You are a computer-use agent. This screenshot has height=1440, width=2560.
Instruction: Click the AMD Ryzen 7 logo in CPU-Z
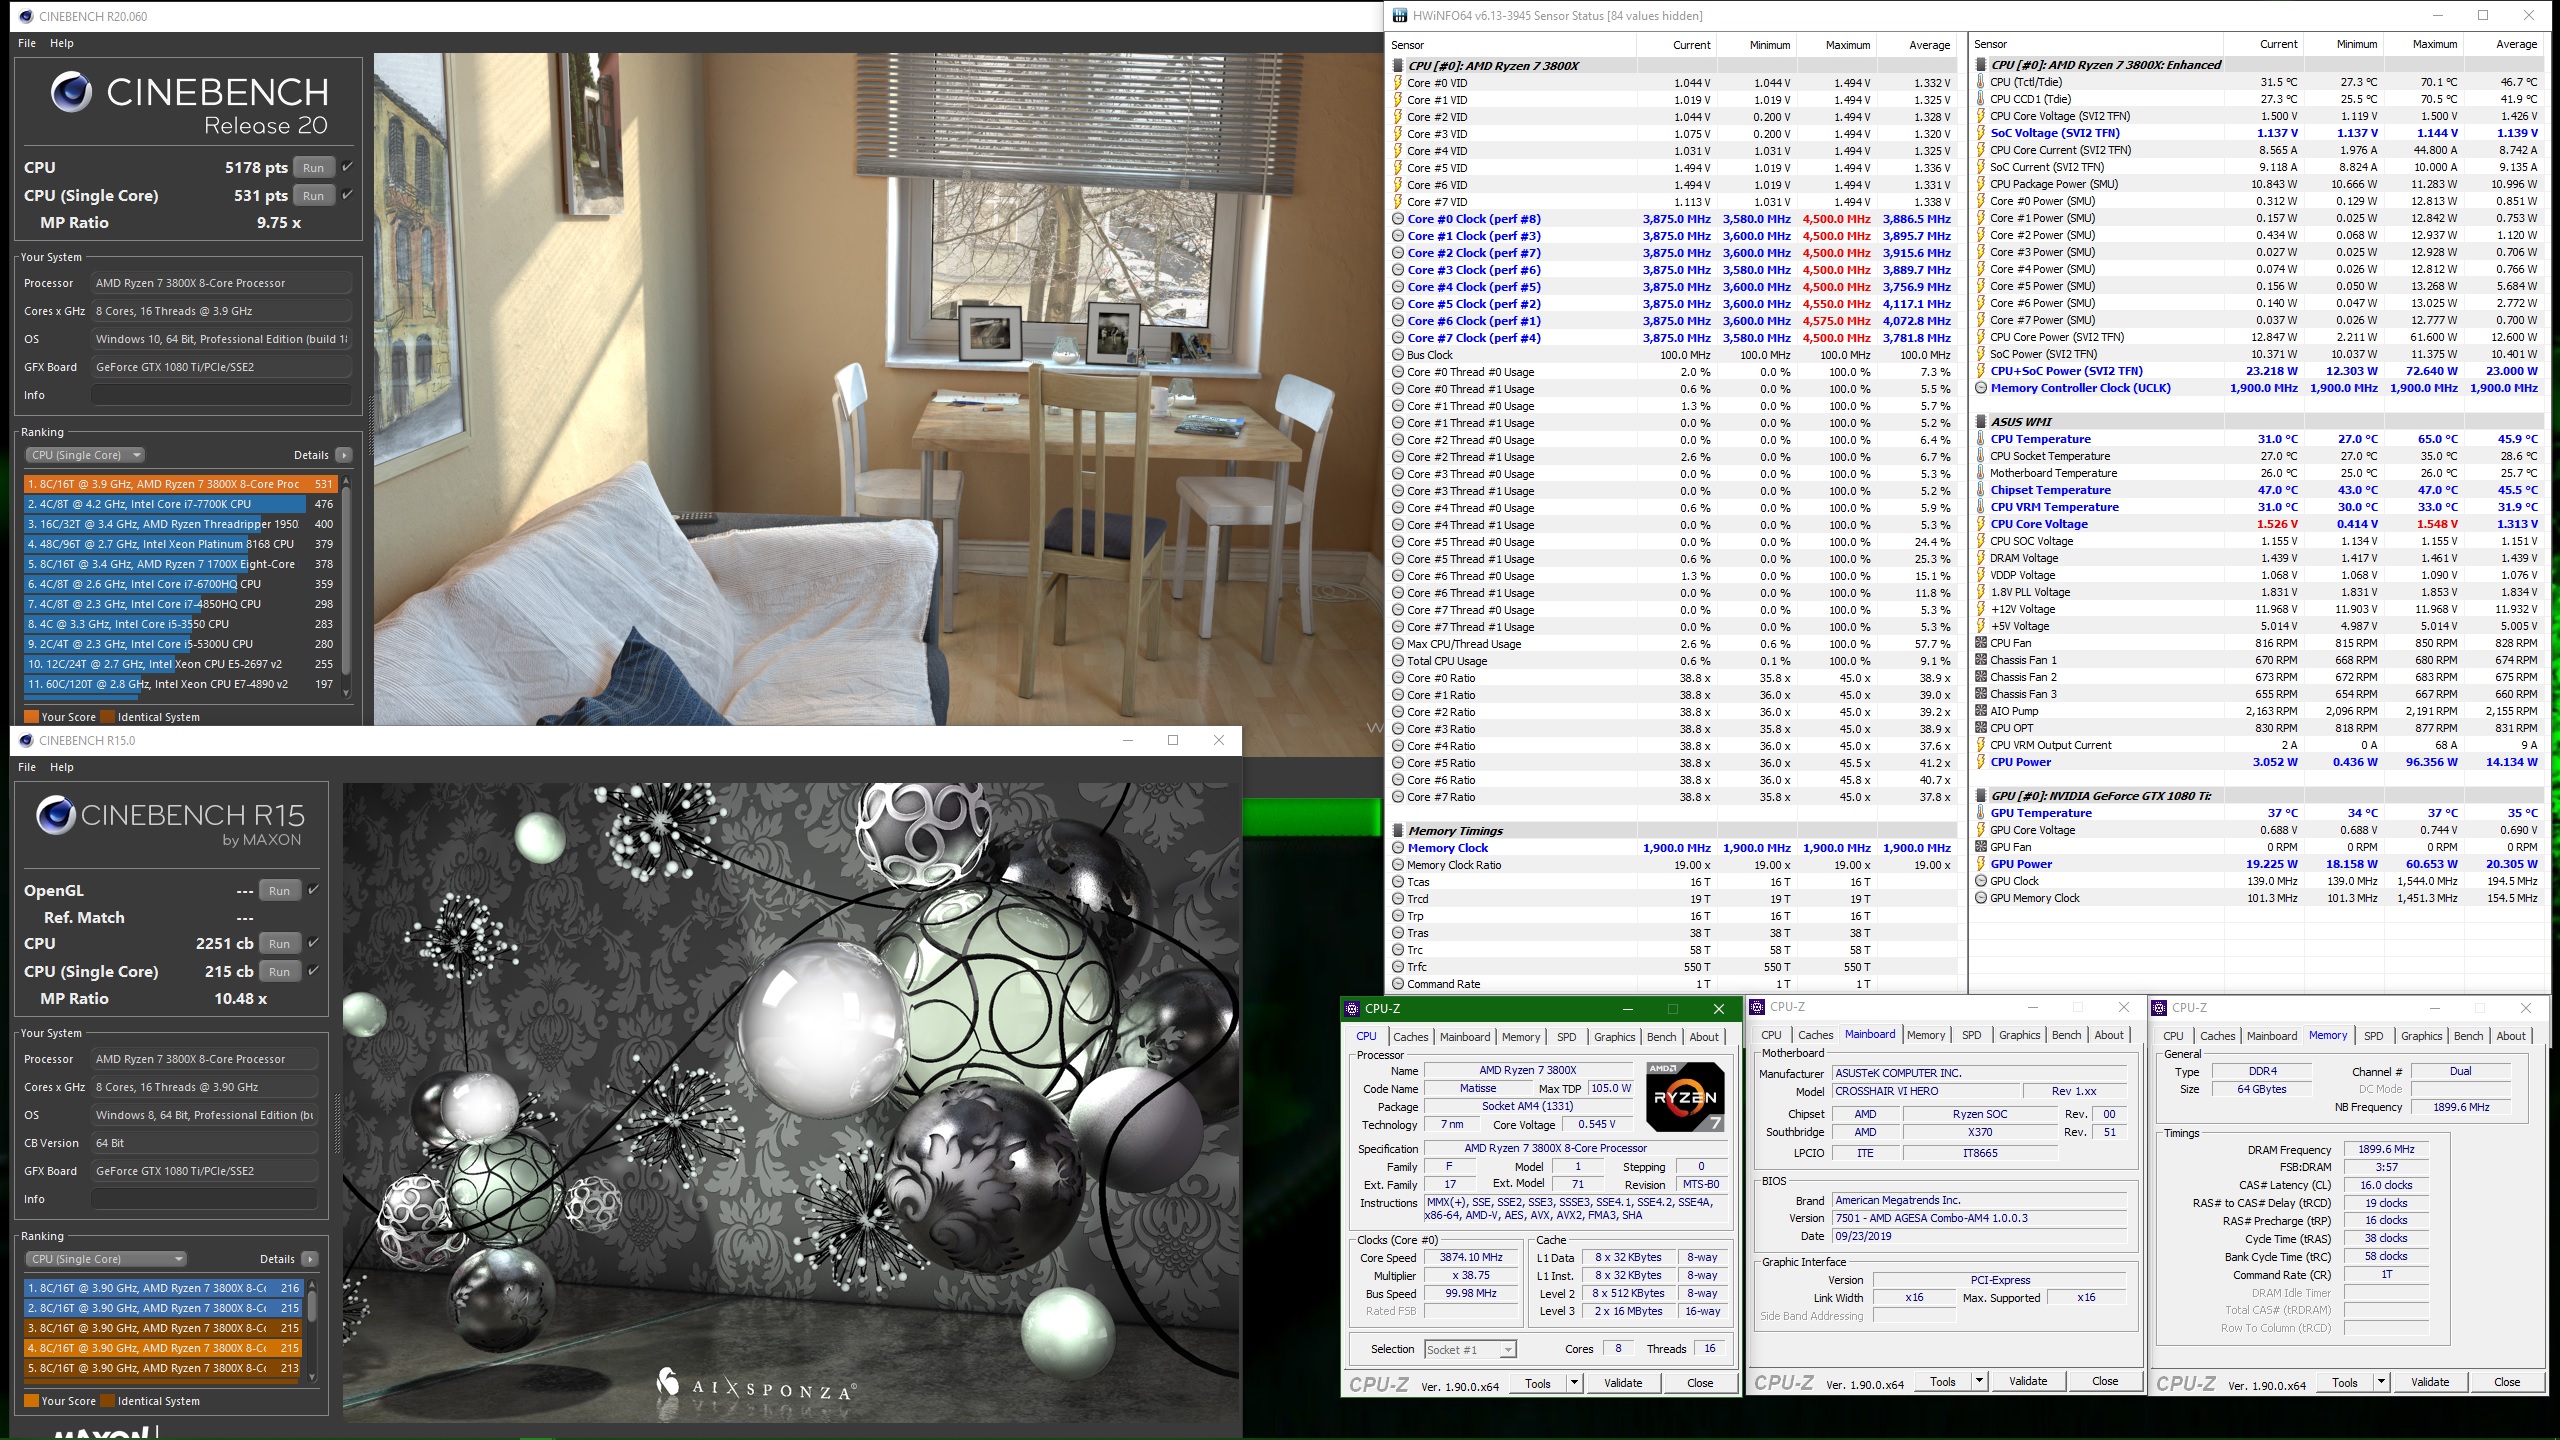tap(1685, 1097)
